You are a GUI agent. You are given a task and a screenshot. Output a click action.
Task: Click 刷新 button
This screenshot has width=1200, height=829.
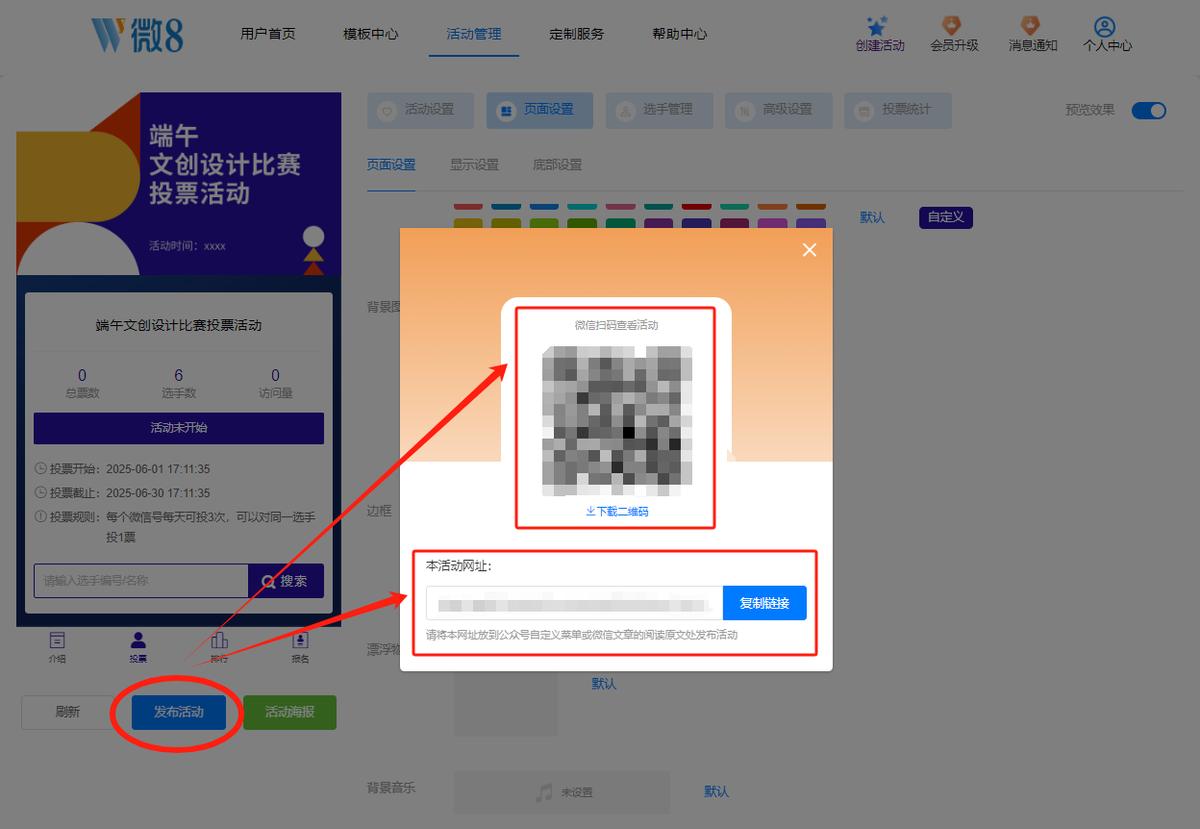[x=67, y=712]
